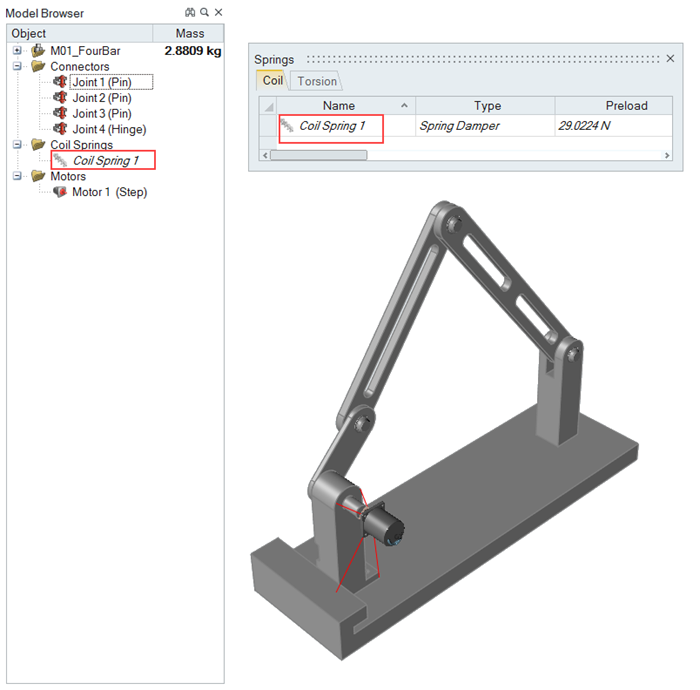The width and height of the screenshot is (700, 690).
Task: Select the Coil tab
Action: tap(272, 81)
